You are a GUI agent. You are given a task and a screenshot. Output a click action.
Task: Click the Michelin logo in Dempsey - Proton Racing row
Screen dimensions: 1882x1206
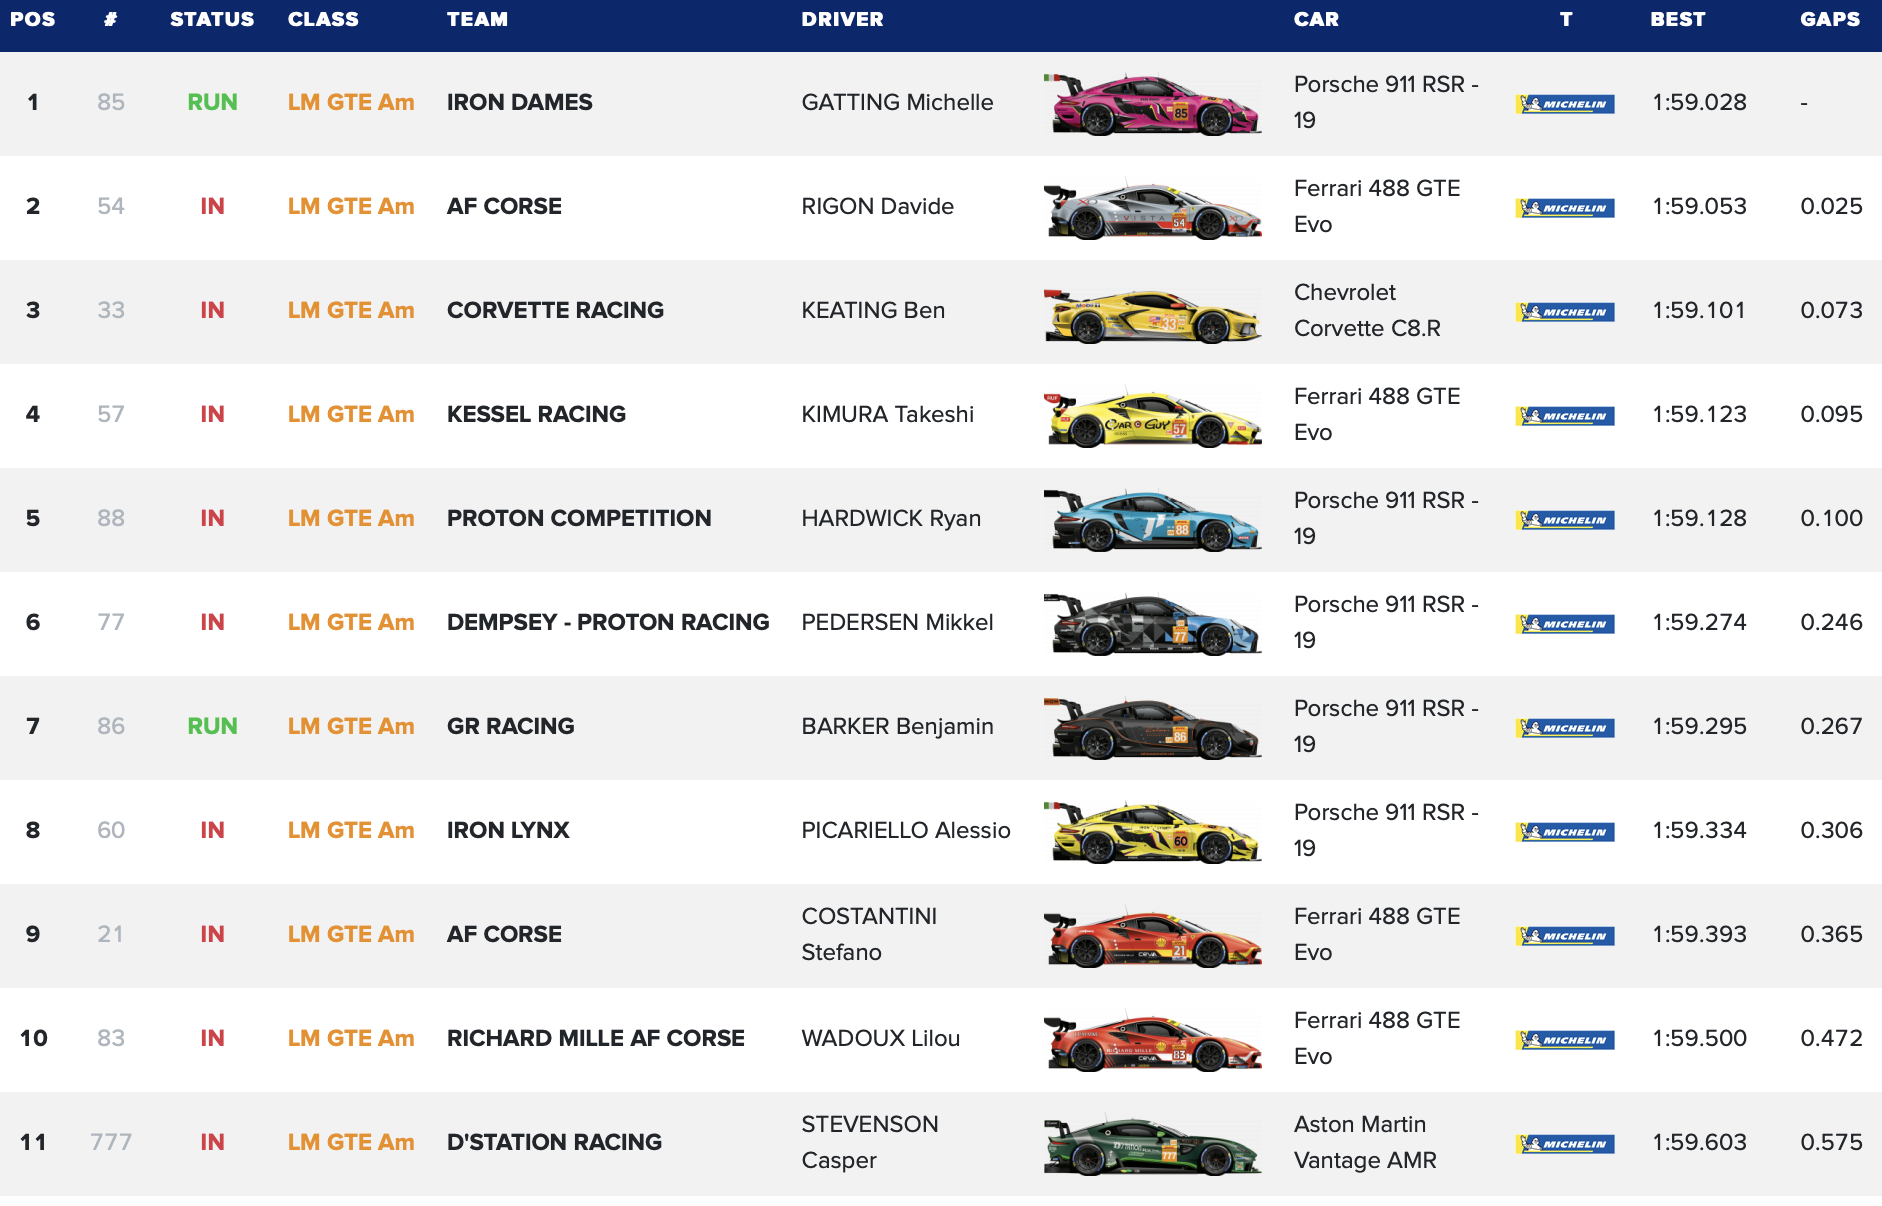(1565, 624)
